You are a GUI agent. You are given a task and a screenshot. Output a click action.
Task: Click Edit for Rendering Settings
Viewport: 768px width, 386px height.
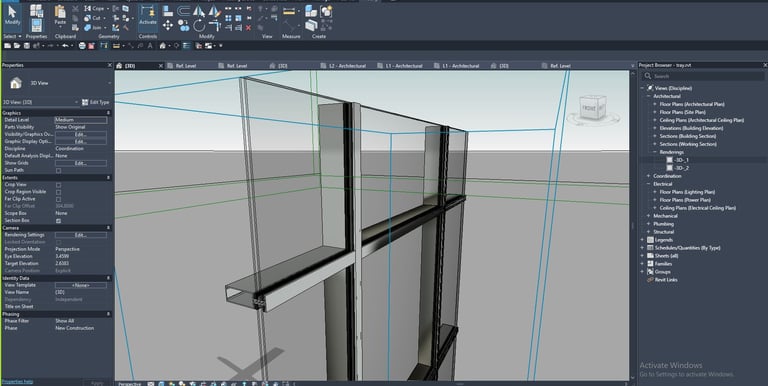(80, 235)
